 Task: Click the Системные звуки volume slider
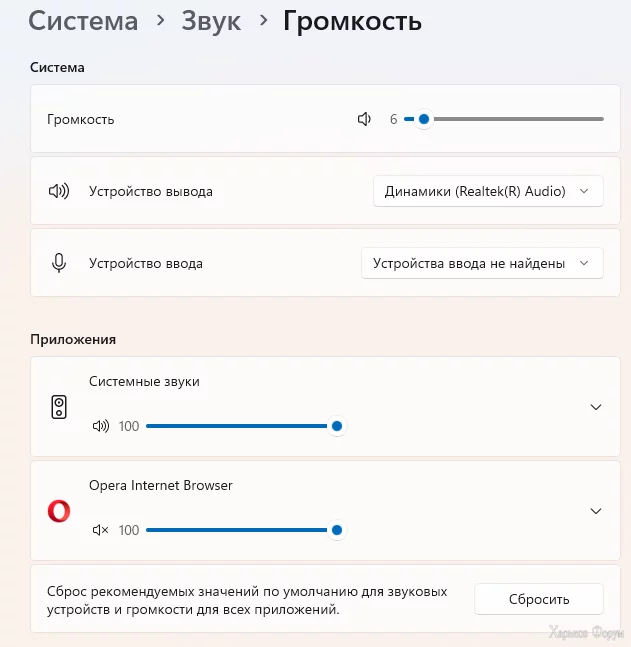240,426
